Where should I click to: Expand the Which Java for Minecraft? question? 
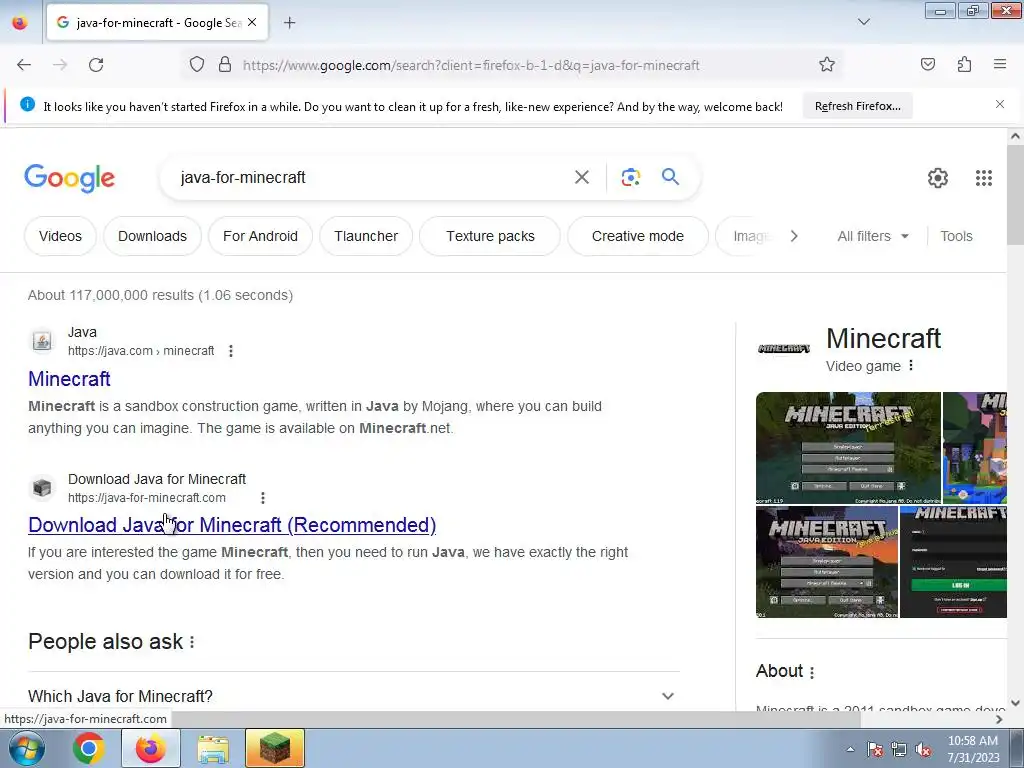(353, 696)
